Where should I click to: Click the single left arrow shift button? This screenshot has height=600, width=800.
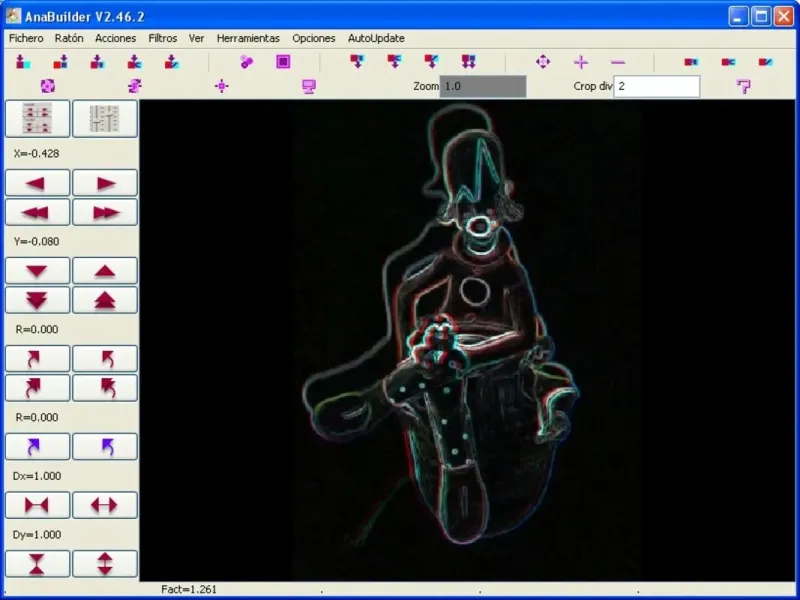pyautogui.click(x=38, y=183)
